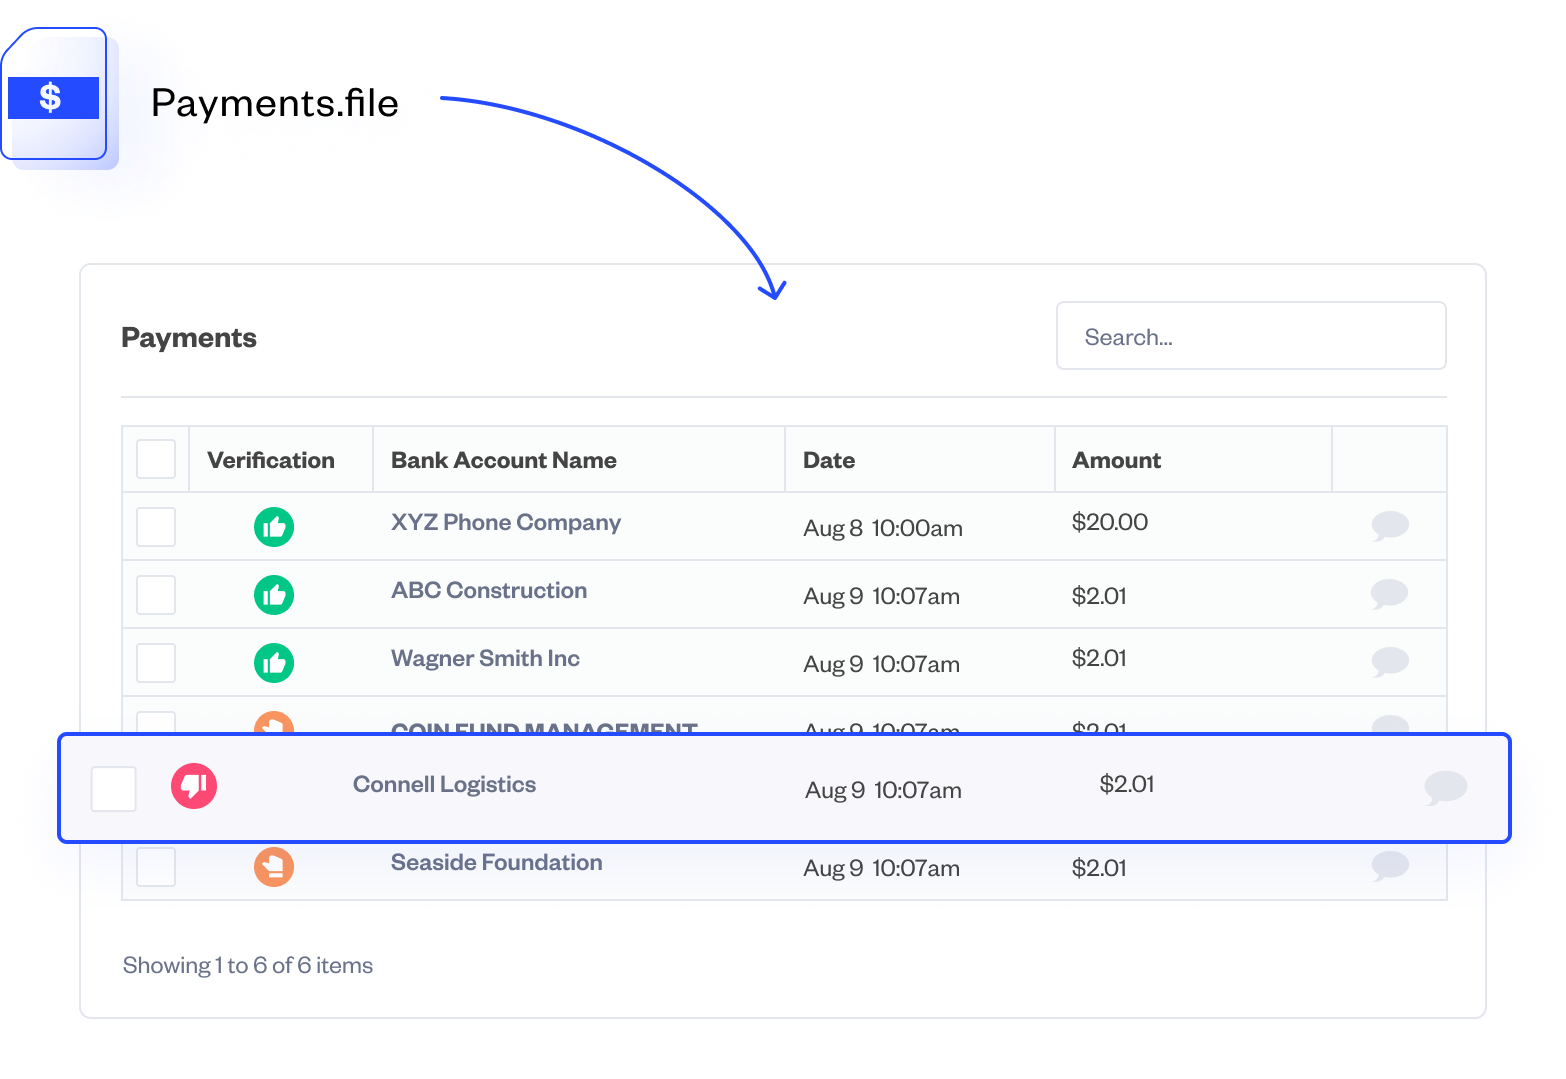
Task: Open Connell Logistics account link
Action: coord(444,785)
